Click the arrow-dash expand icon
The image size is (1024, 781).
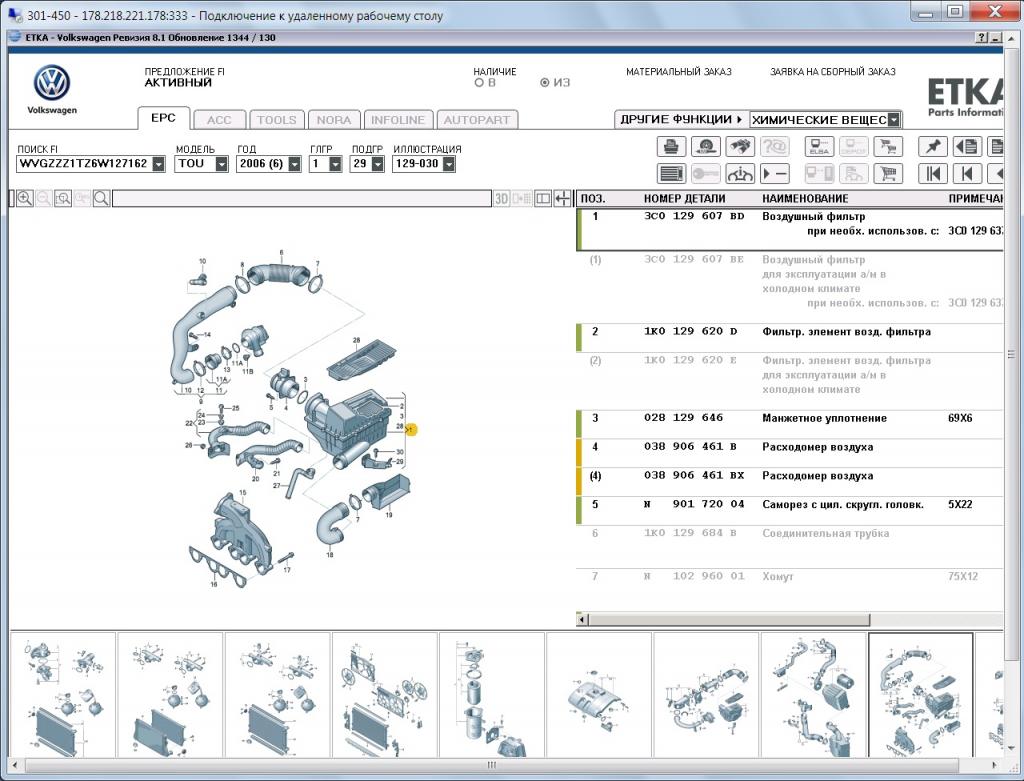pyautogui.click(x=775, y=174)
